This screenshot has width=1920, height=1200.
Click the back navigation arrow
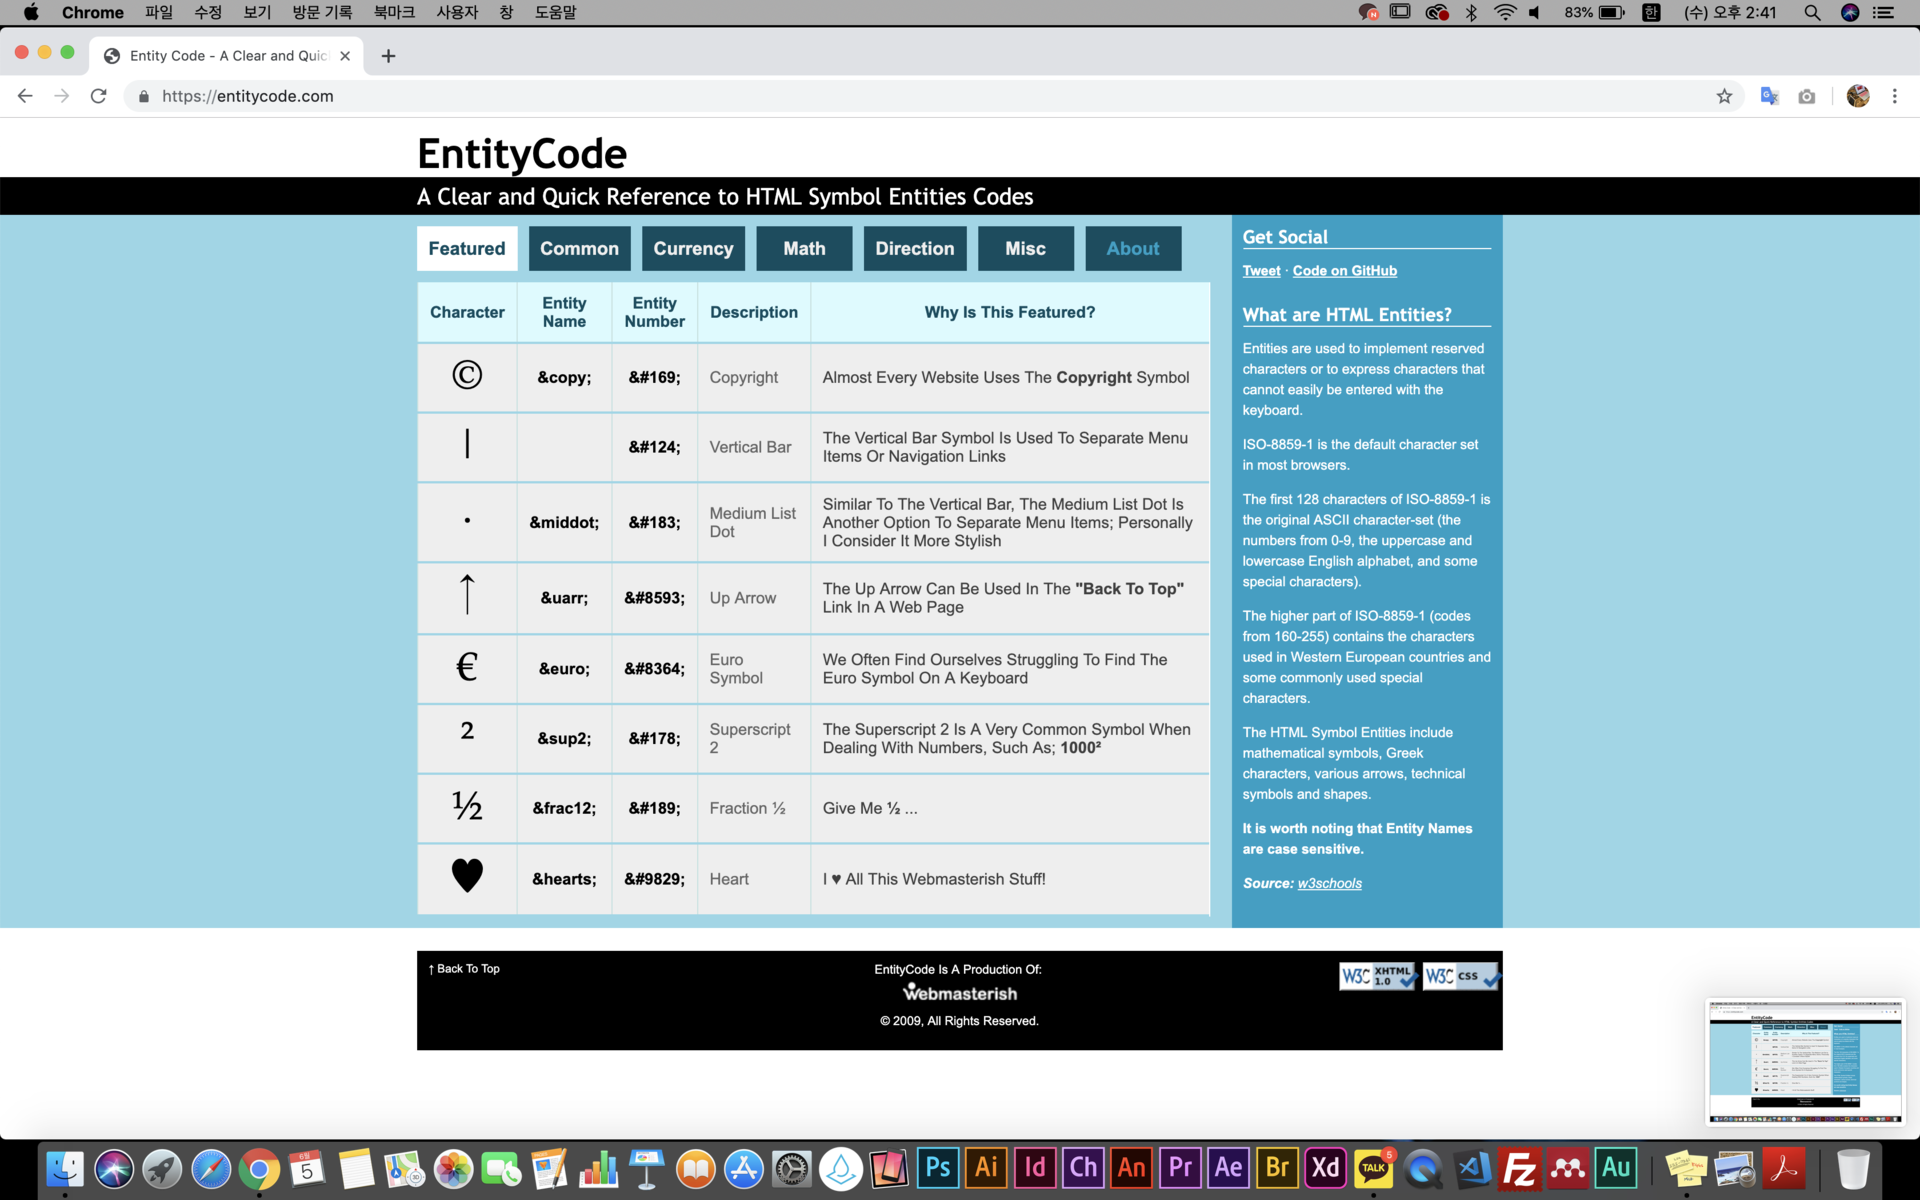[24, 96]
